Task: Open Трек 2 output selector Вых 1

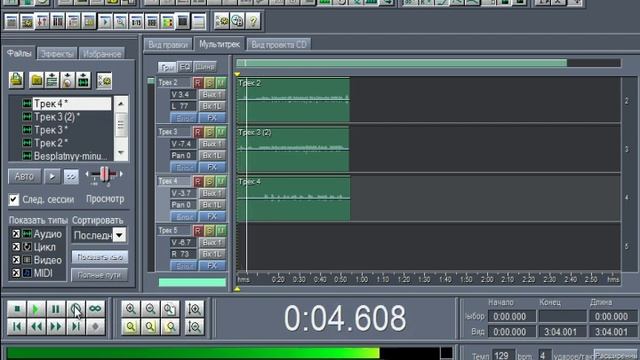Action: click(212, 95)
